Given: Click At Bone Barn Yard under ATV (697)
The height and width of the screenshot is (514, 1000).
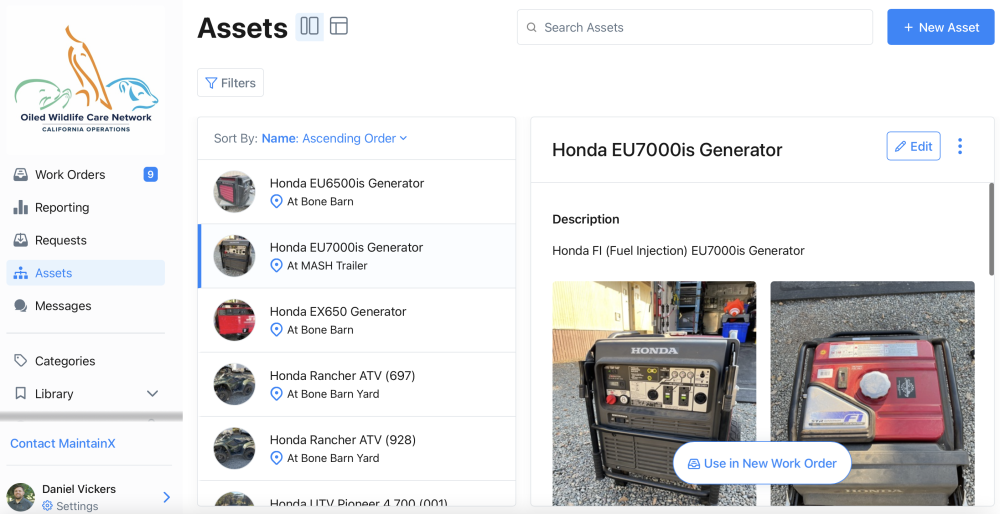Looking at the screenshot, I should (x=333, y=394).
